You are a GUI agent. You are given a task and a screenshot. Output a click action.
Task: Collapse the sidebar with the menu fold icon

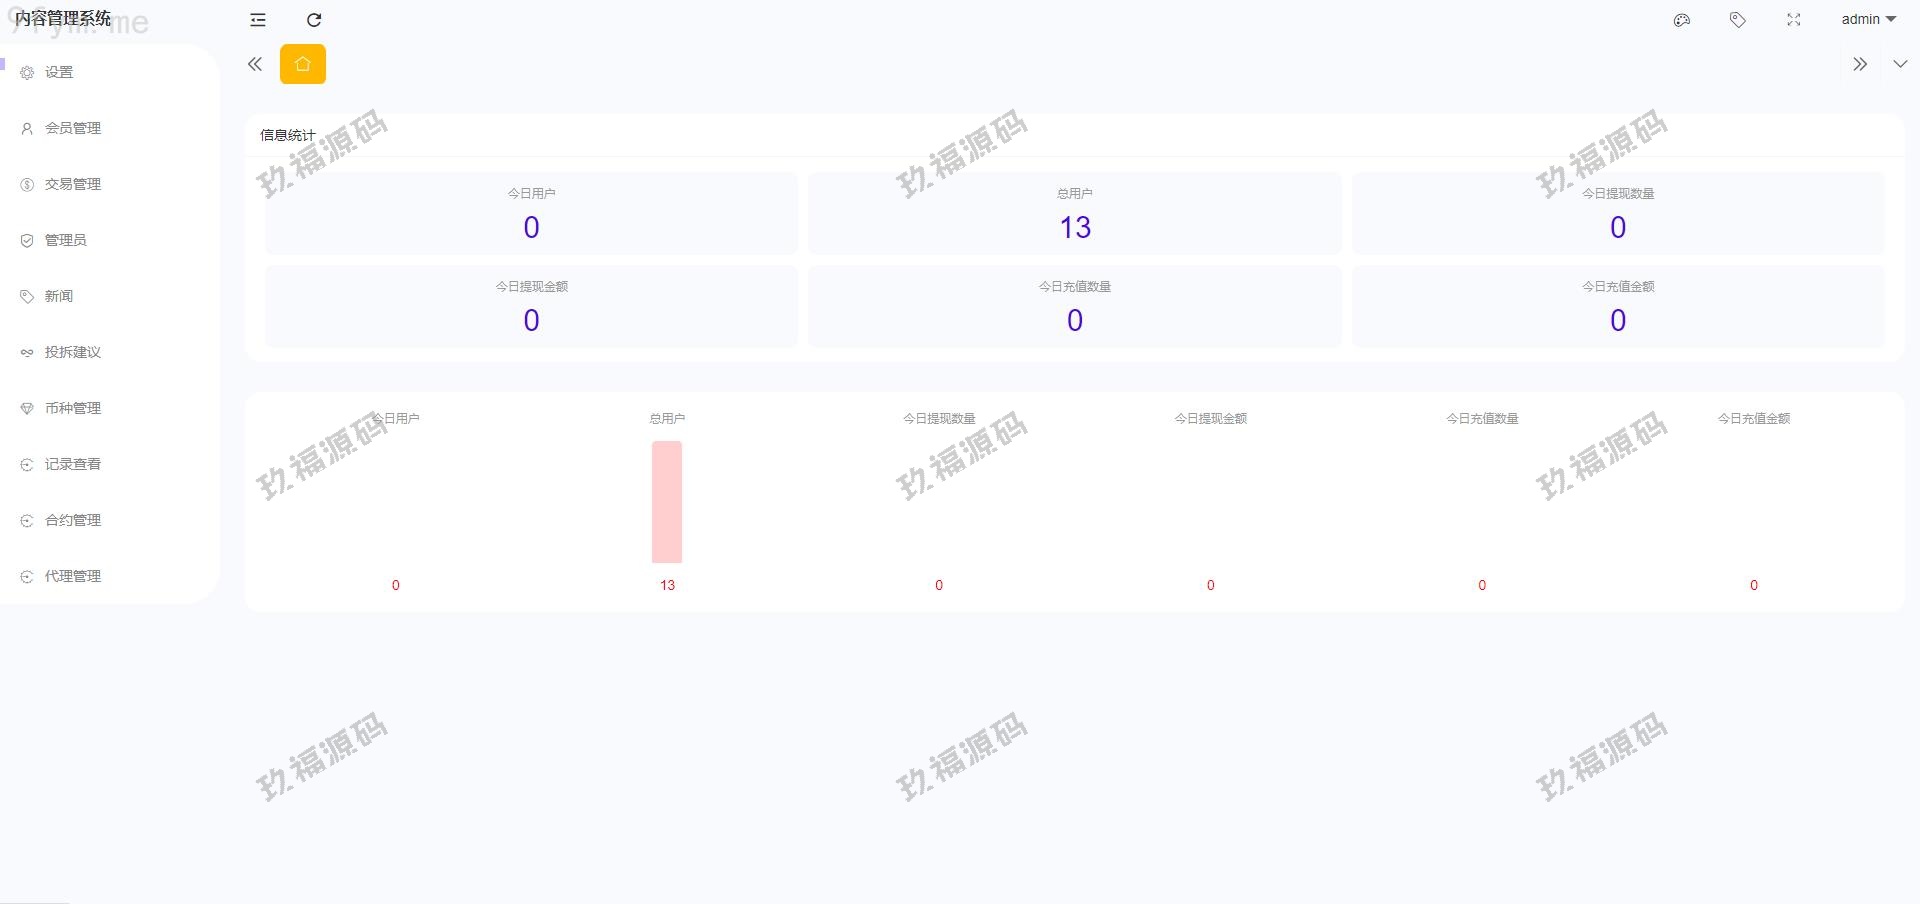(258, 20)
